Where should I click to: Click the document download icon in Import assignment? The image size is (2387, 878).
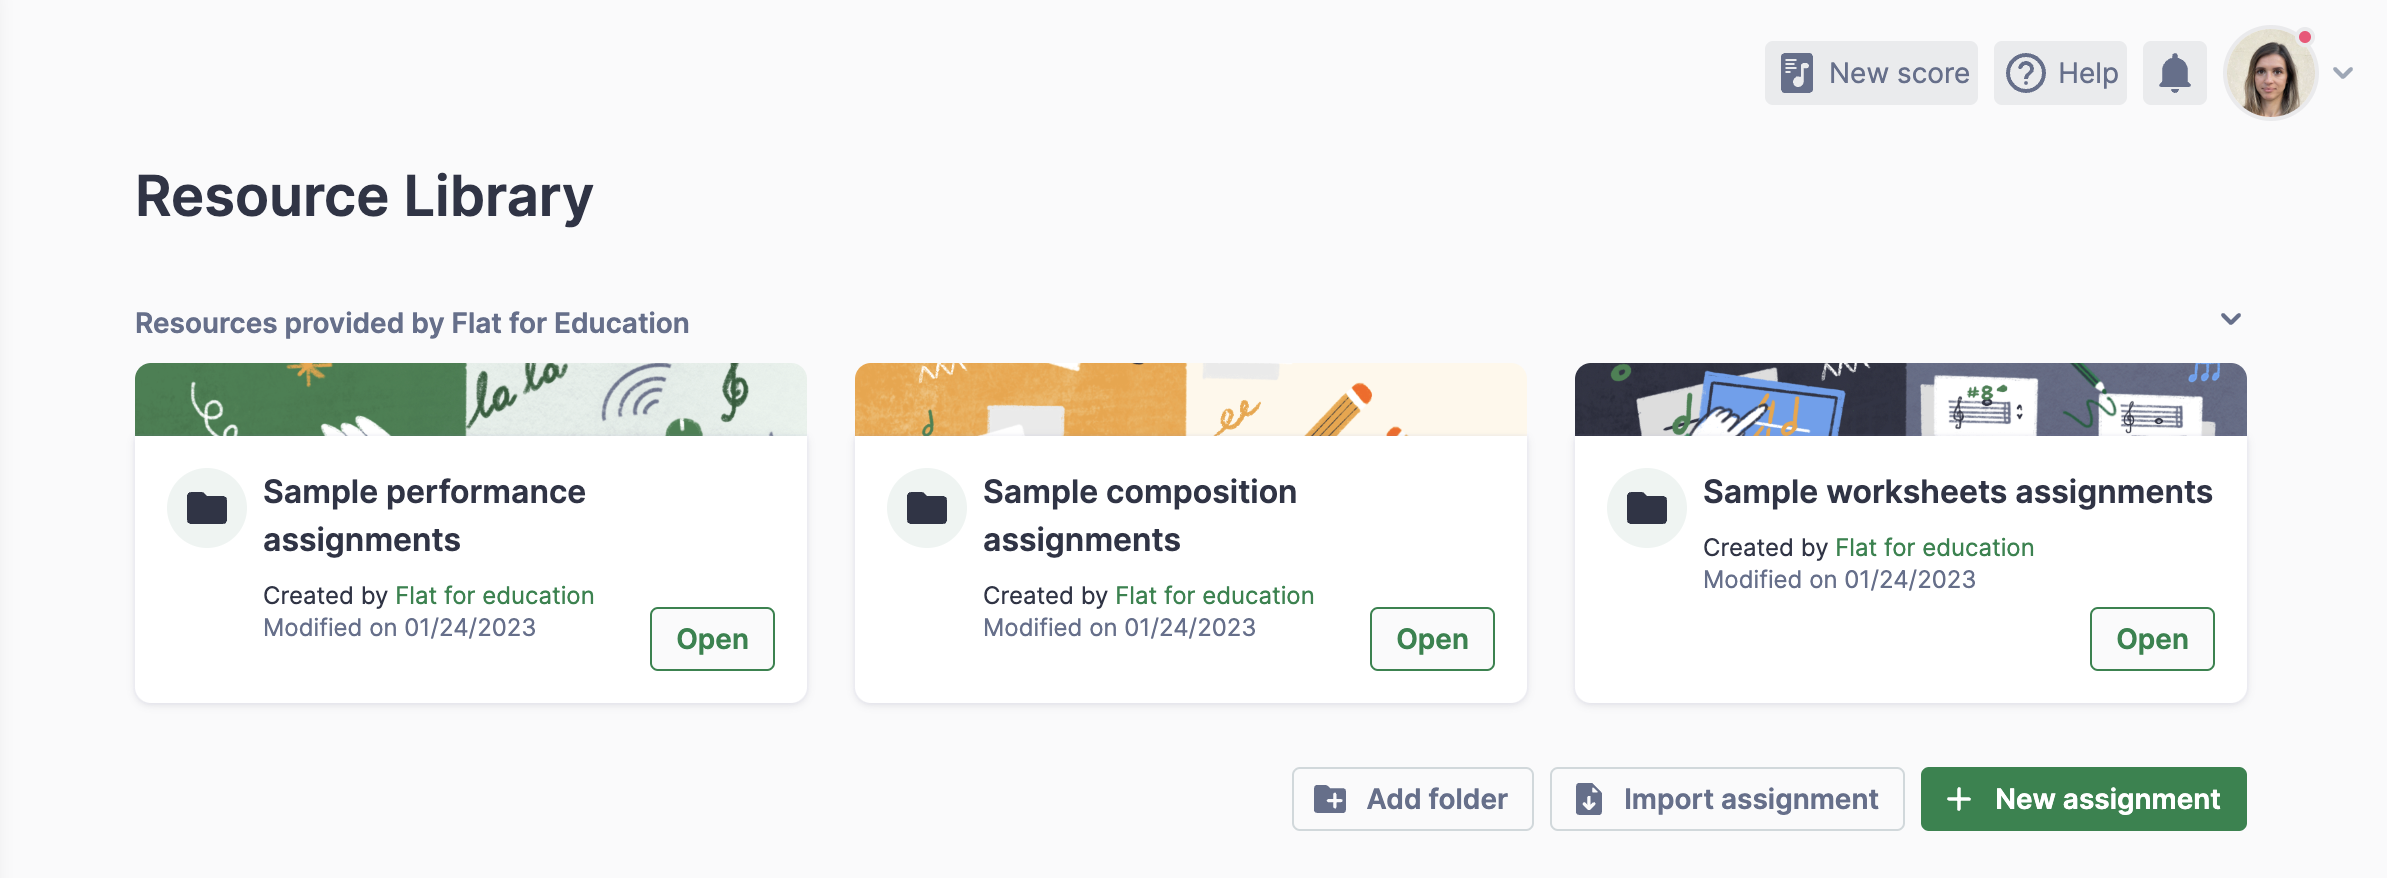(x=1589, y=799)
